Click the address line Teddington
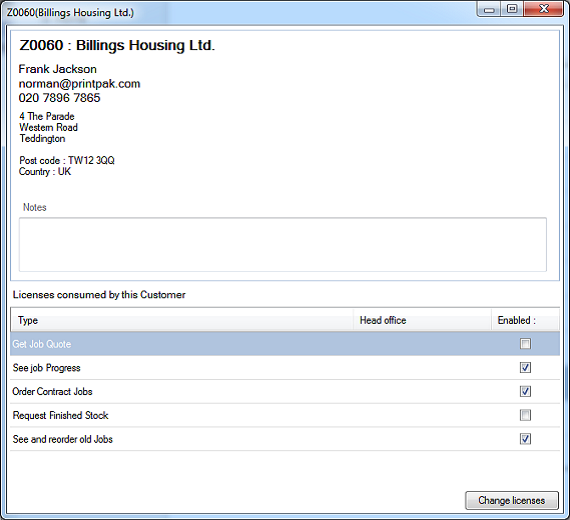This screenshot has height=520, width=570. [x=42, y=139]
